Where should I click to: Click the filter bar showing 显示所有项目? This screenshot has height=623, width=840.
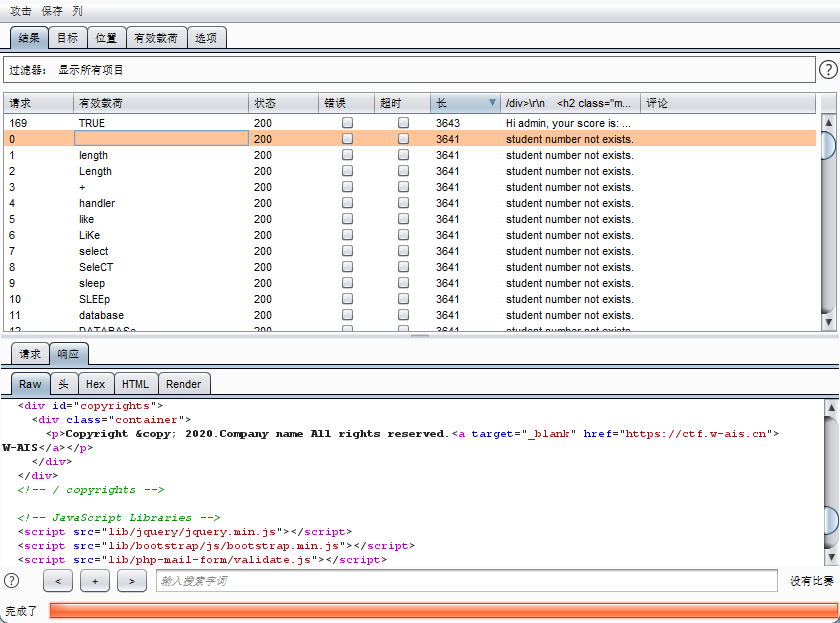[409, 70]
